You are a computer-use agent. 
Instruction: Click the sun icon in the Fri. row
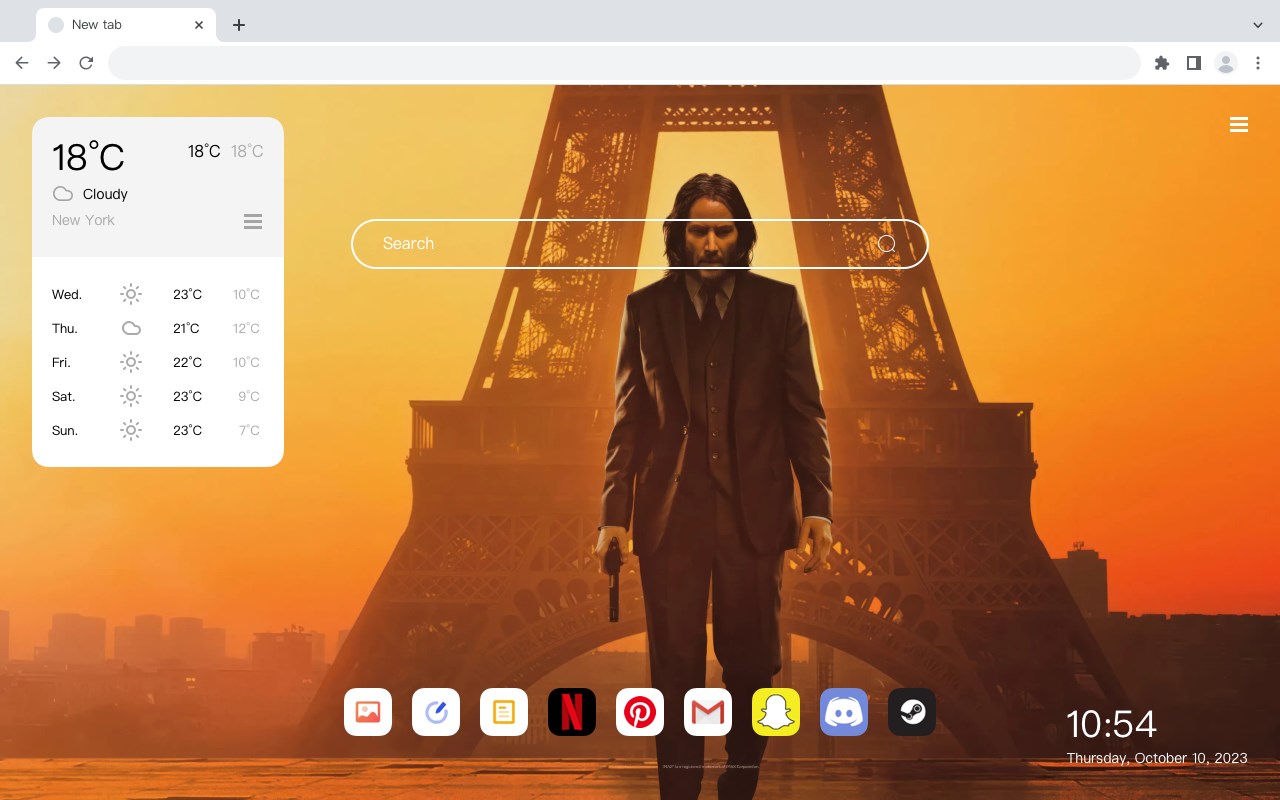pos(131,362)
